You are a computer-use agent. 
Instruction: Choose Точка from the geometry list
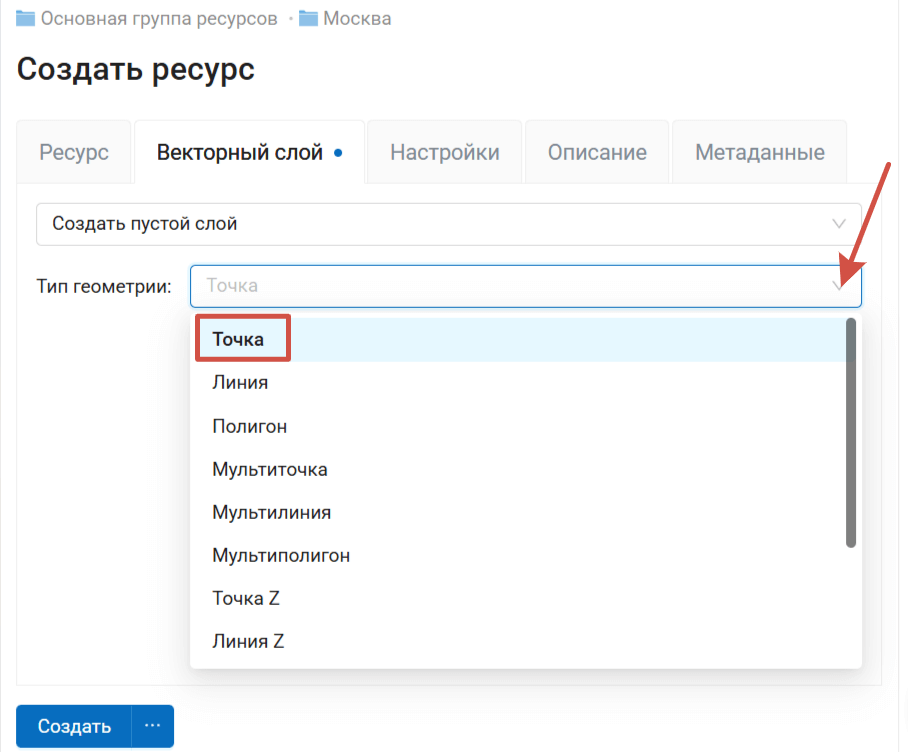pyautogui.click(x=239, y=340)
